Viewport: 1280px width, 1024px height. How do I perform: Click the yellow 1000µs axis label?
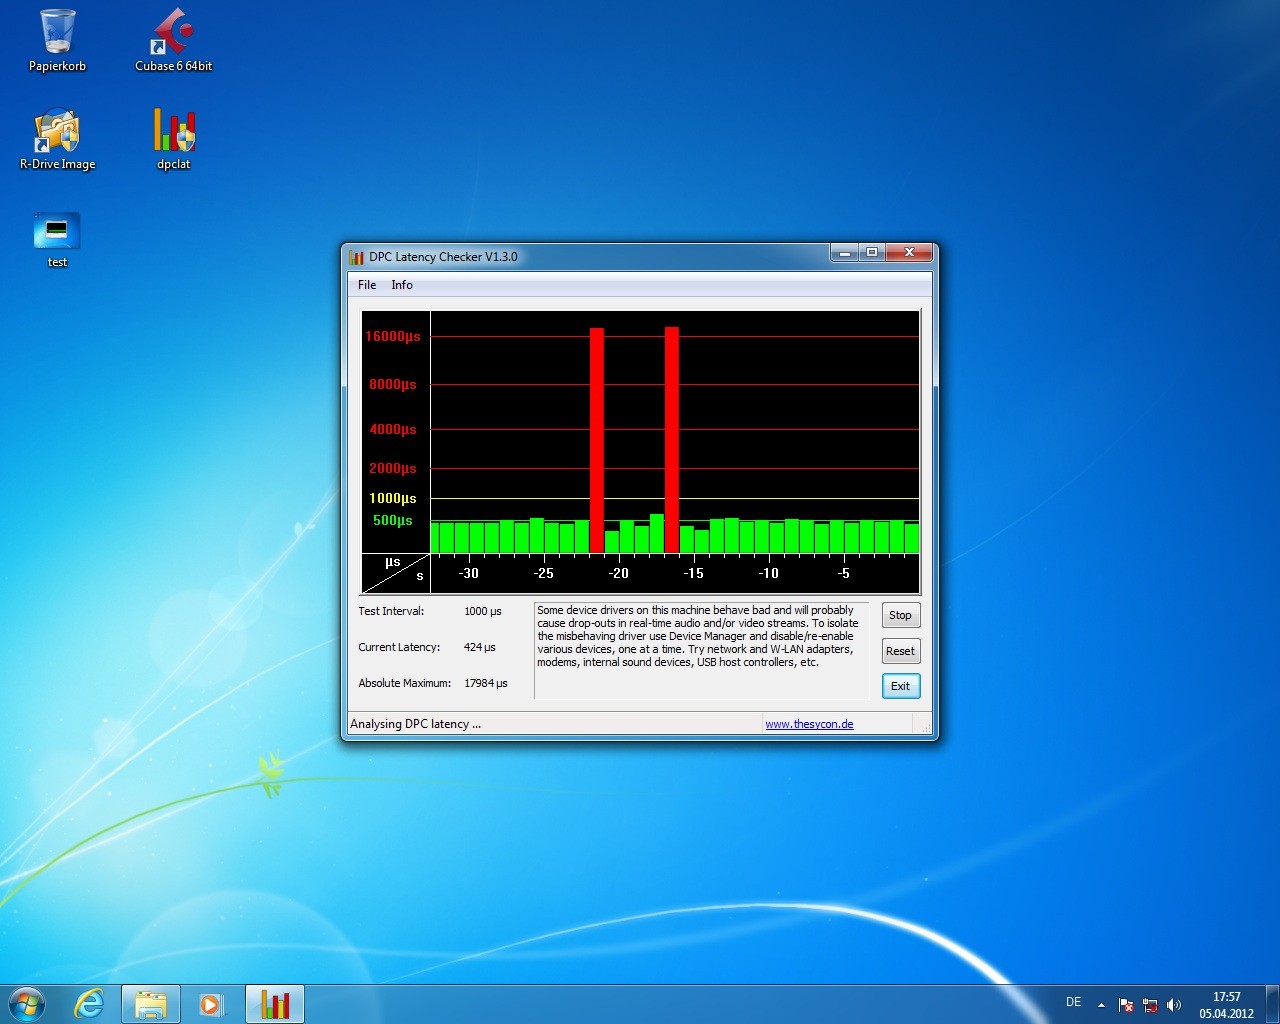coord(393,498)
